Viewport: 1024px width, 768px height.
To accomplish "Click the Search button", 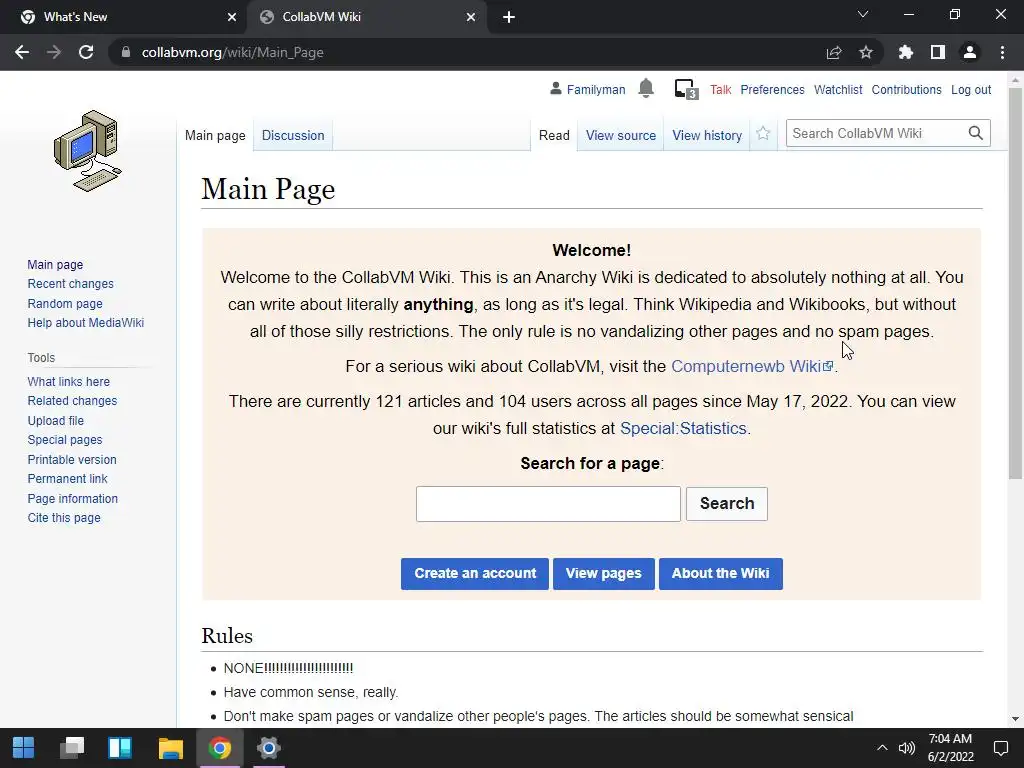I will click(x=727, y=504).
